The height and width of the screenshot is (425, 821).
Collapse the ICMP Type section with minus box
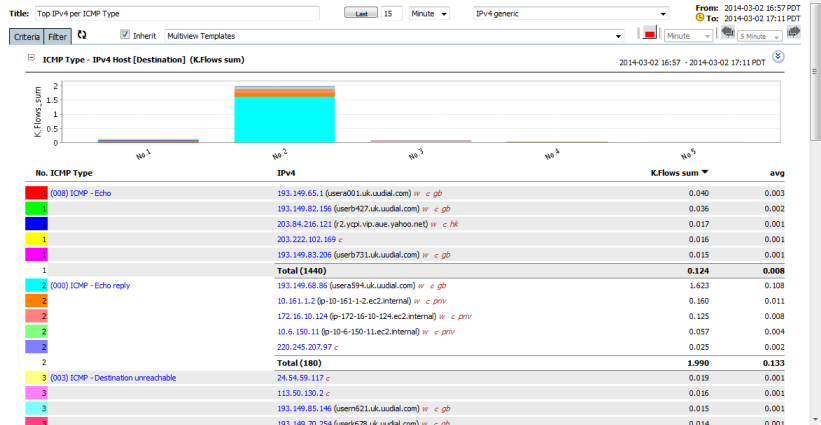pyautogui.click(x=31, y=59)
